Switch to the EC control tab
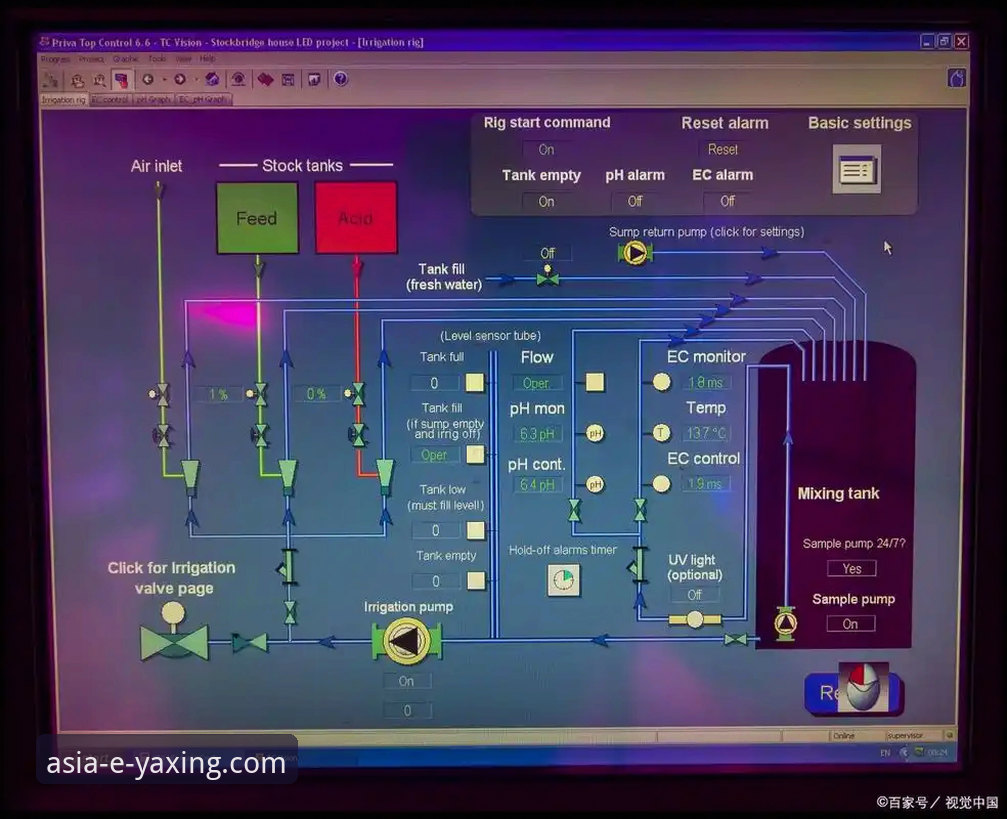Viewport: 1007px width, 819px height. (110, 100)
